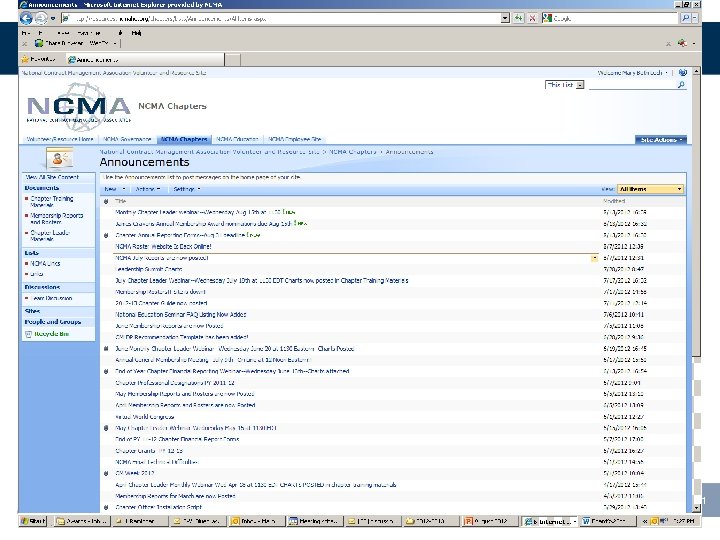This screenshot has width=720, height=540.
Task: Open the NCMA Education tab
Action: 237,139
